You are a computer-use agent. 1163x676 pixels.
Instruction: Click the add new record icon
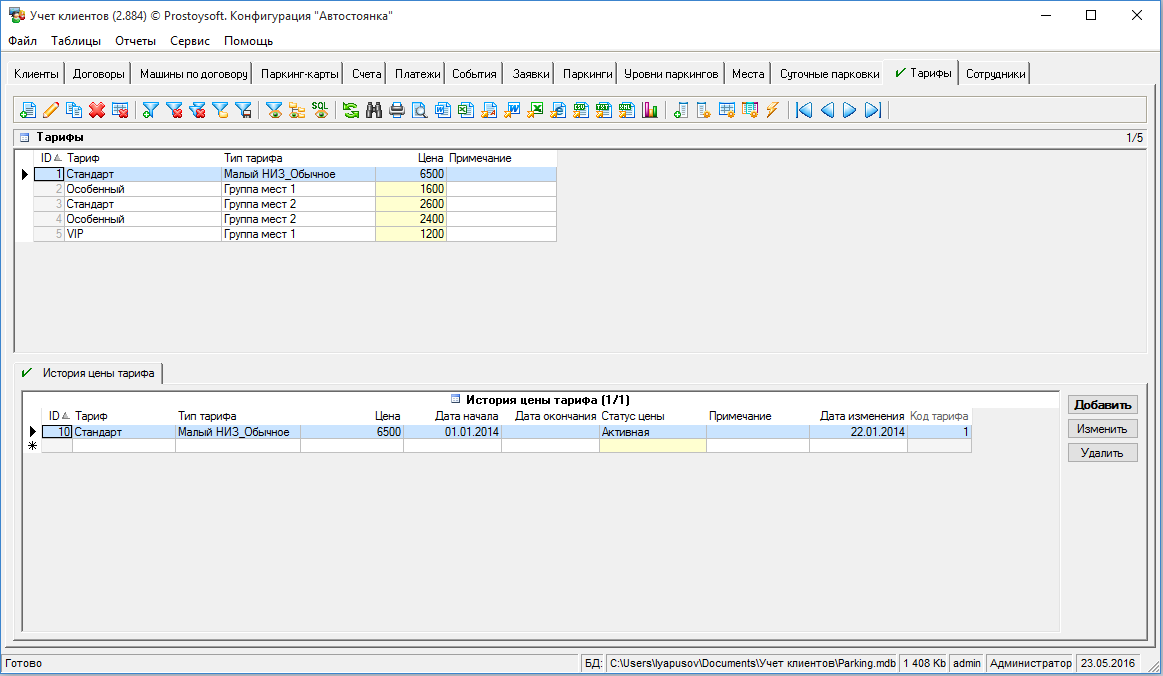tap(27, 110)
